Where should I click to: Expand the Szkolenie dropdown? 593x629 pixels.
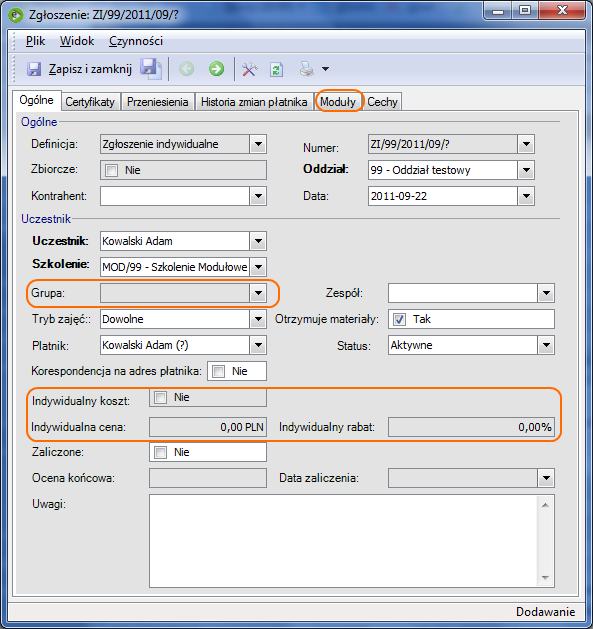258,267
